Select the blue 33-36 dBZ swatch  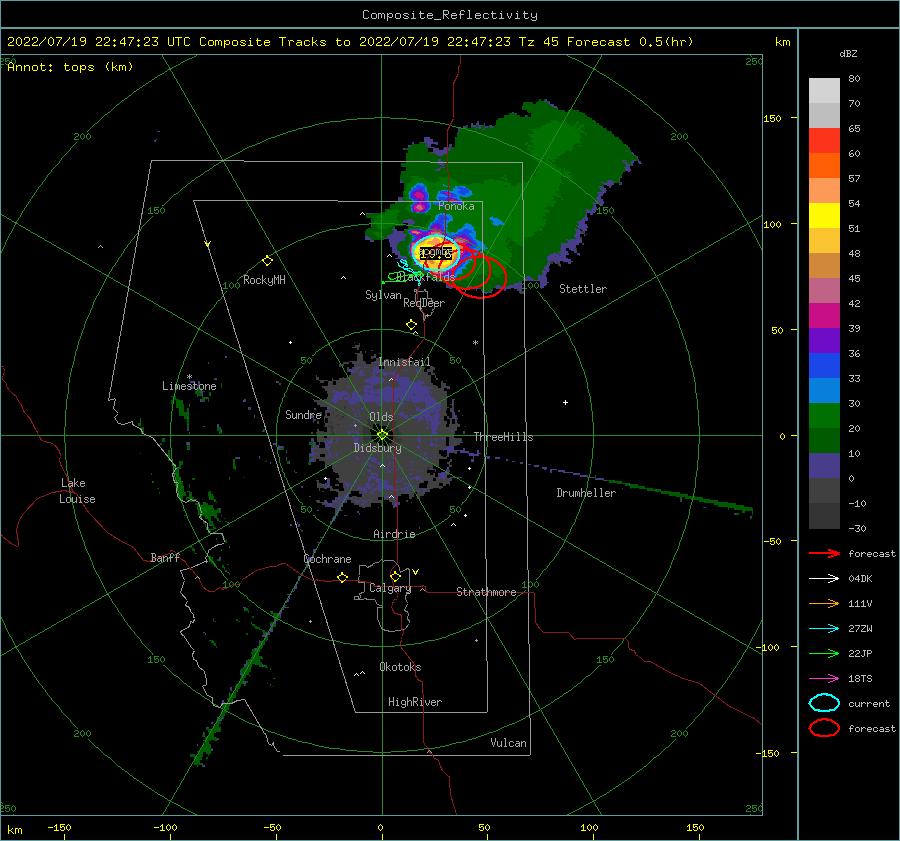(824, 366)
